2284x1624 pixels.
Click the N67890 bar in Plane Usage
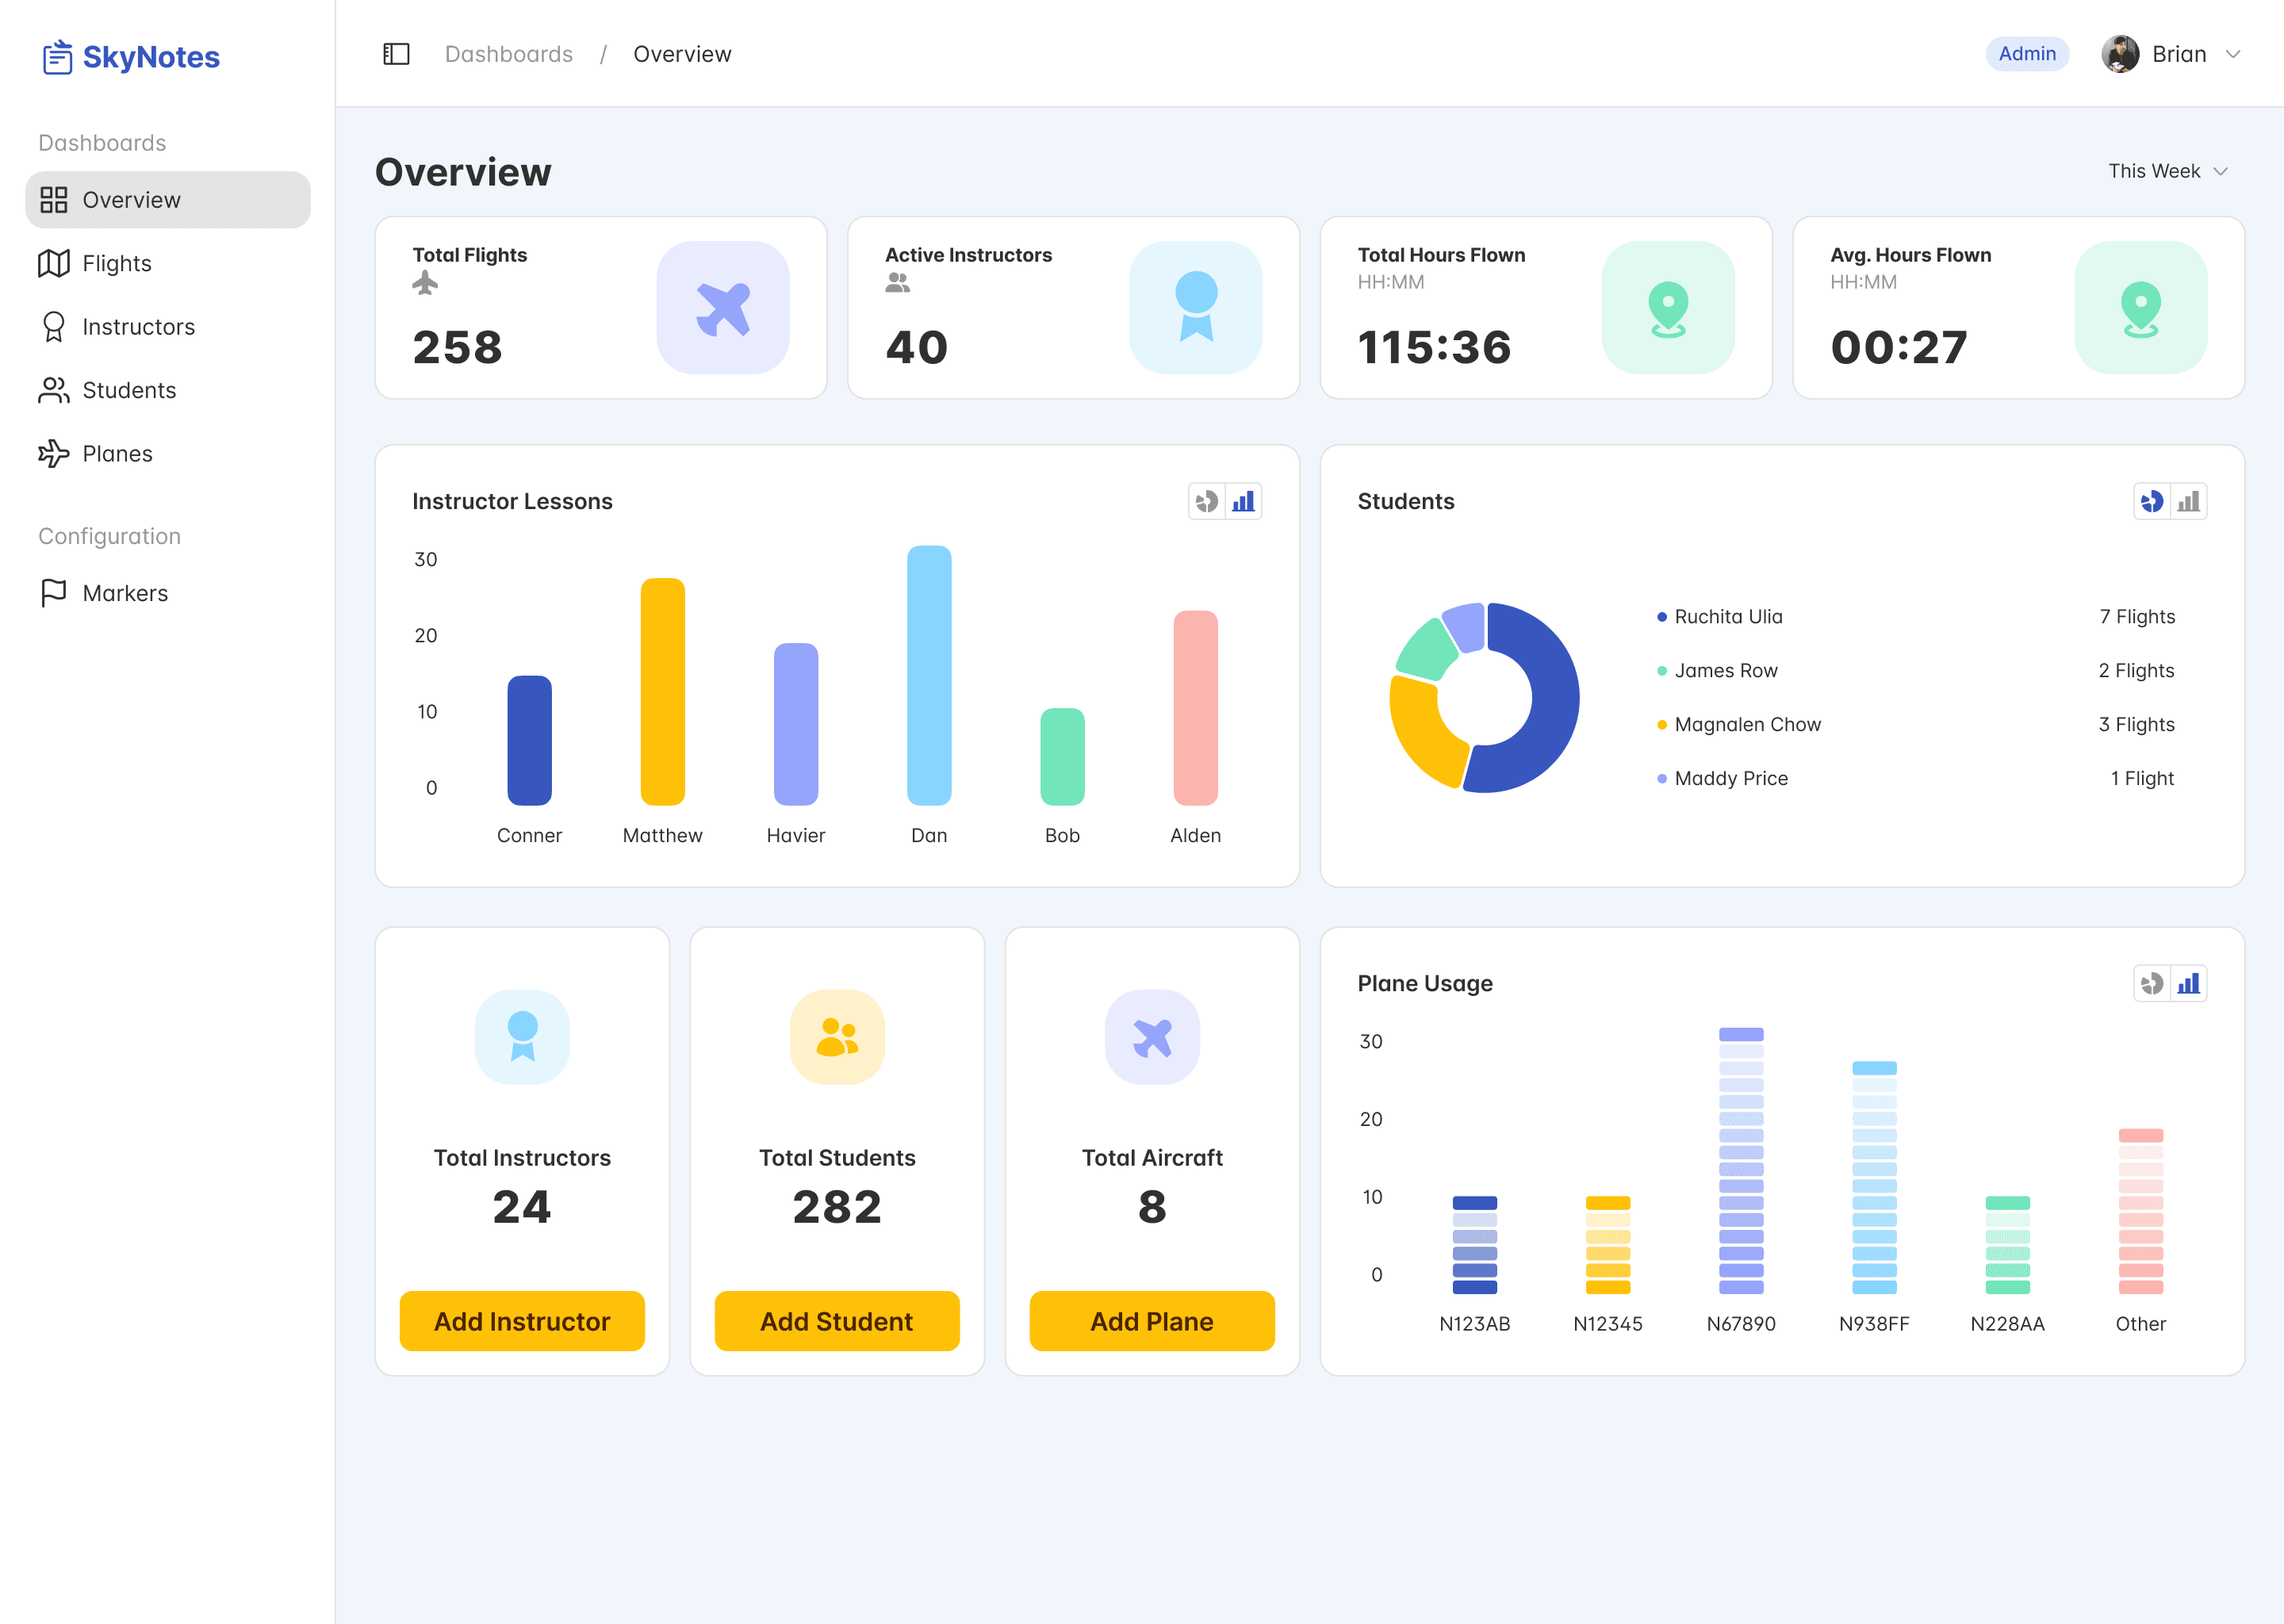(x=1741, y=1161)
